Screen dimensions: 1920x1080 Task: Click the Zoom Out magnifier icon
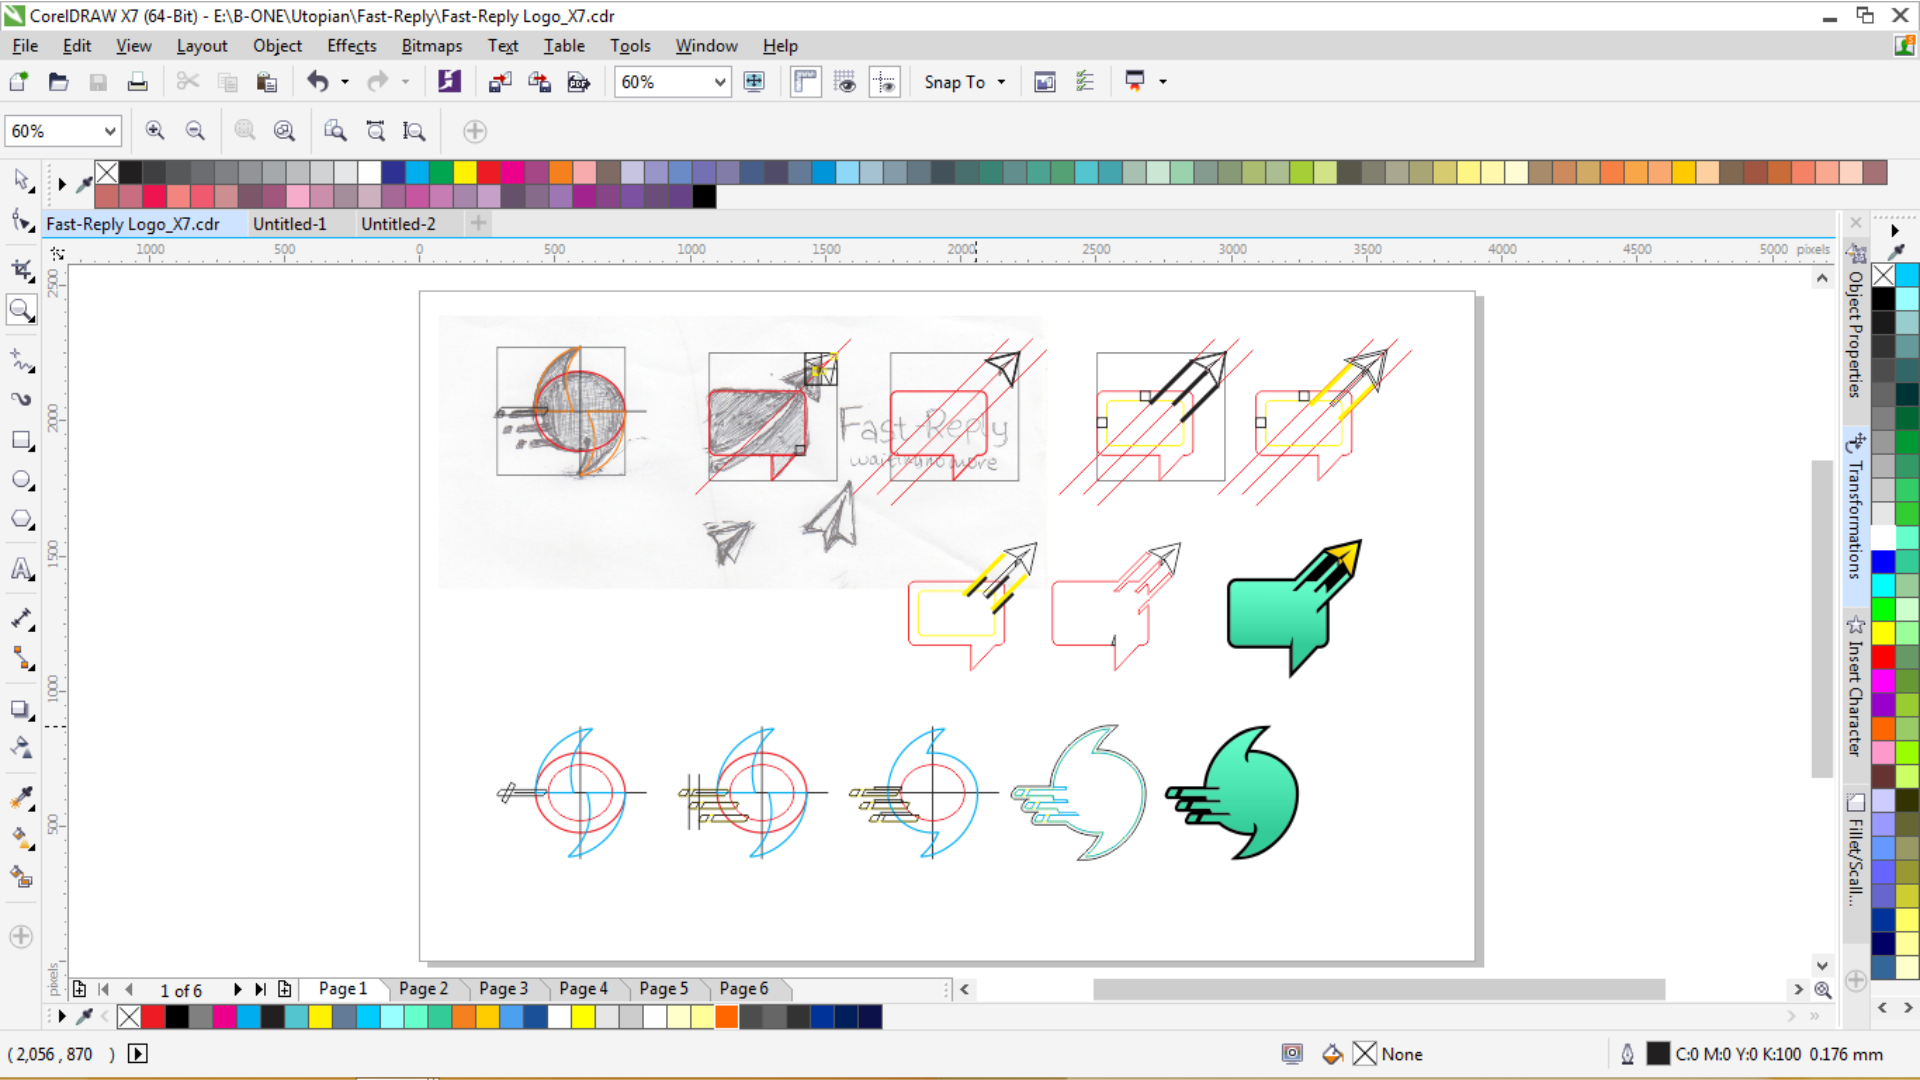click(x=195, y=131)
